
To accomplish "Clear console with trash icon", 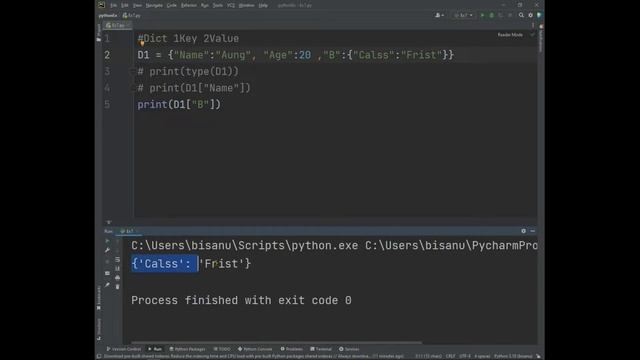I will click(x=118, y=287).
